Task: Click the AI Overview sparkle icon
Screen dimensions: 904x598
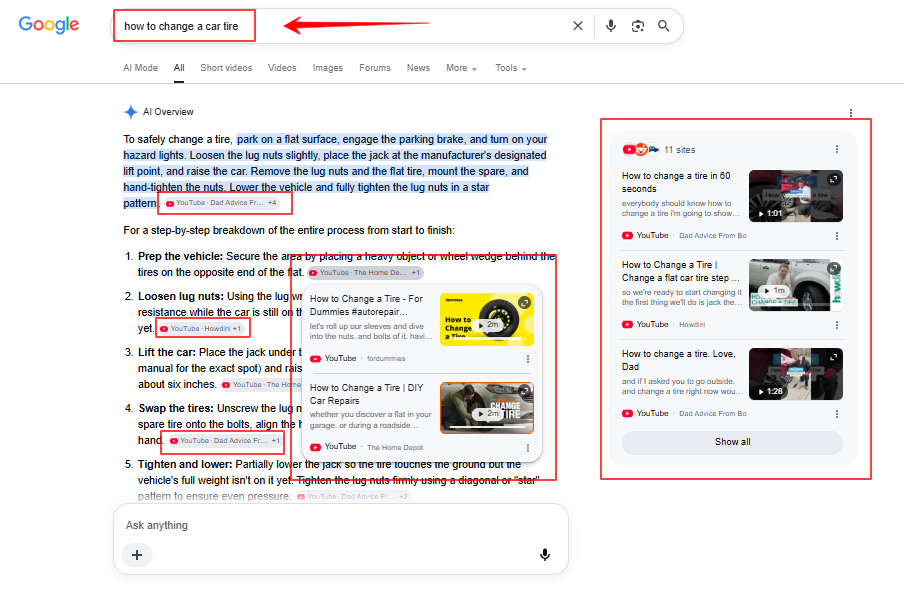Action: click(x=131, y=112)
